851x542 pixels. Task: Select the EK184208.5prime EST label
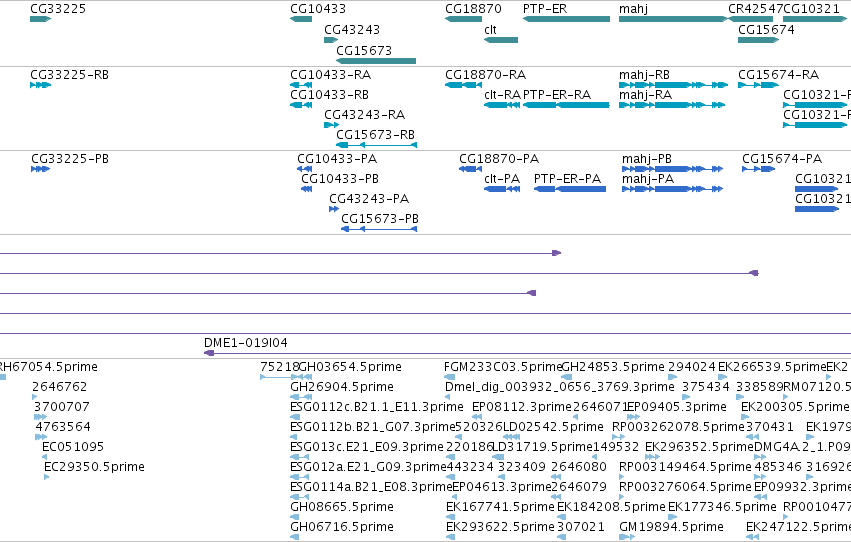point(611,507)
